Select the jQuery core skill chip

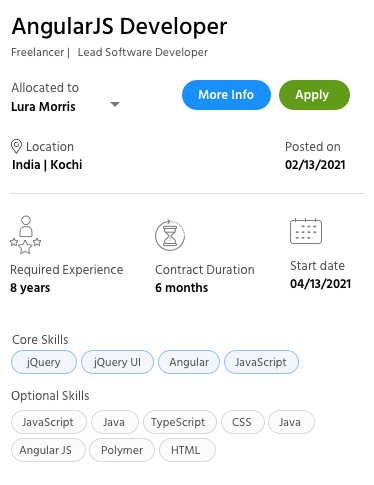44,362
